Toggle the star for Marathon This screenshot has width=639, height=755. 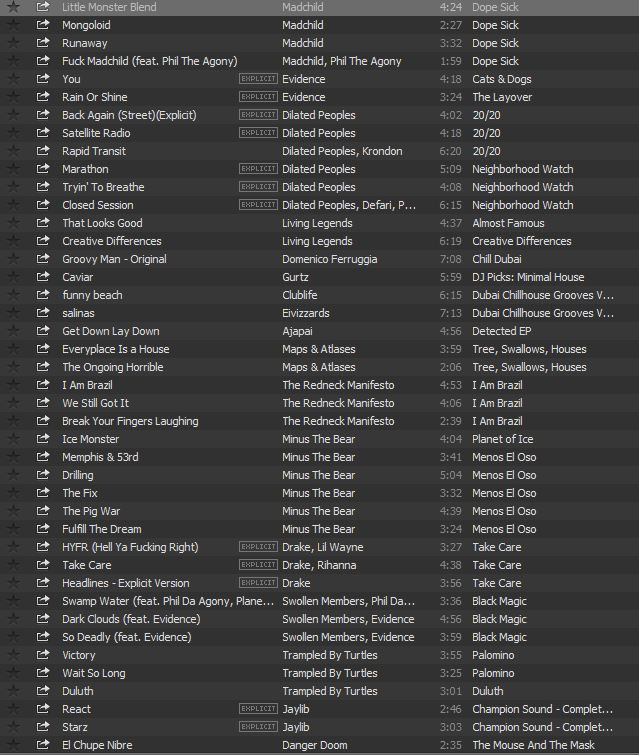click(x=13, y=169)
